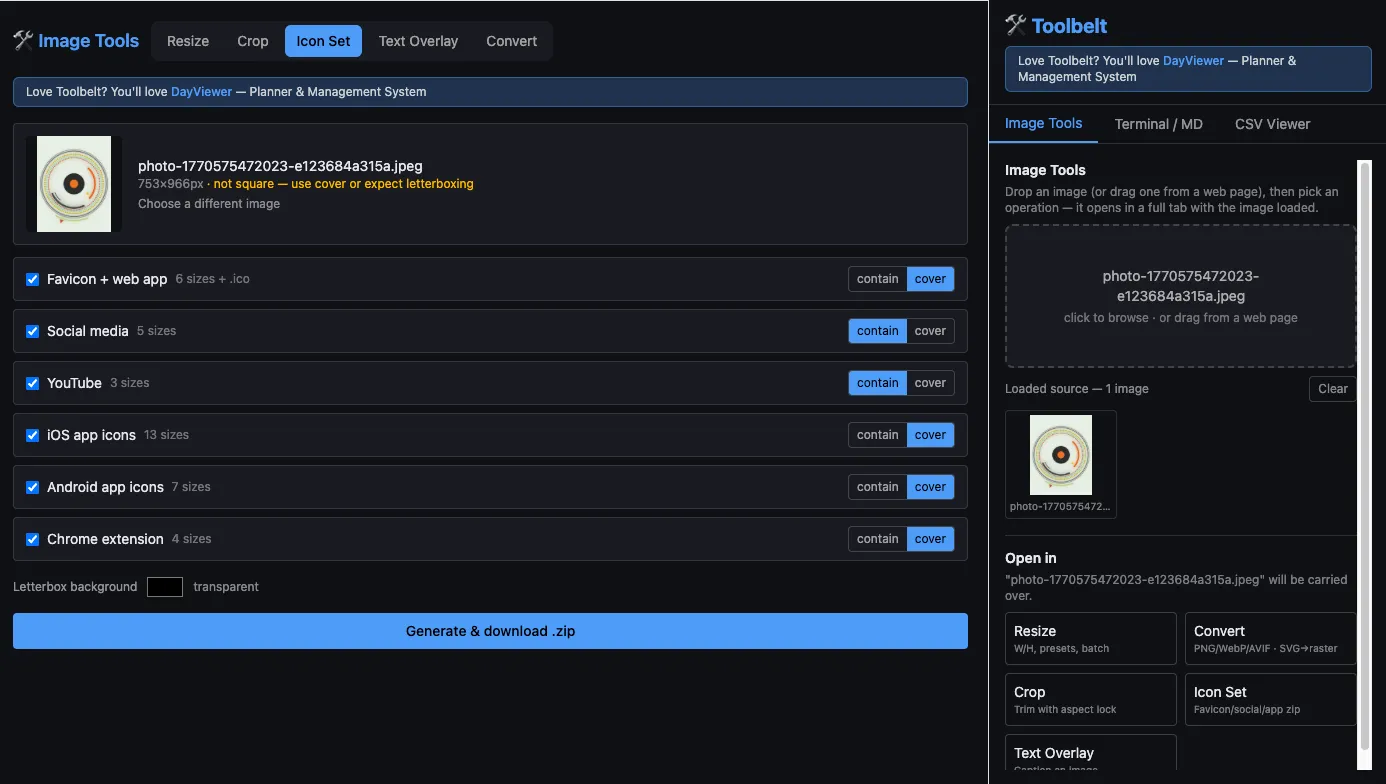Set Favicon + web app to cover
The height and width of the screenshot is (784, 1386).
pos(930,279)
